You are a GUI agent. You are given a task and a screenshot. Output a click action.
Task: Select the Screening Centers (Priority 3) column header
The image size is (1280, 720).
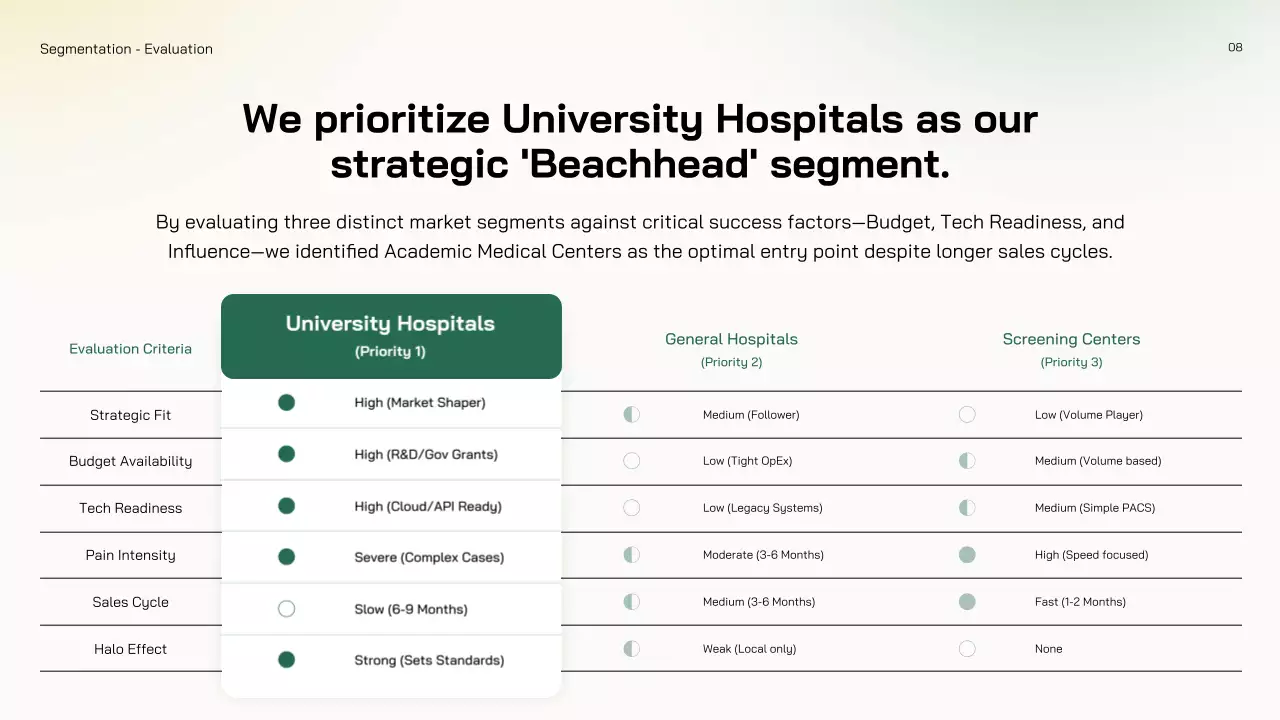point(1071,349)
